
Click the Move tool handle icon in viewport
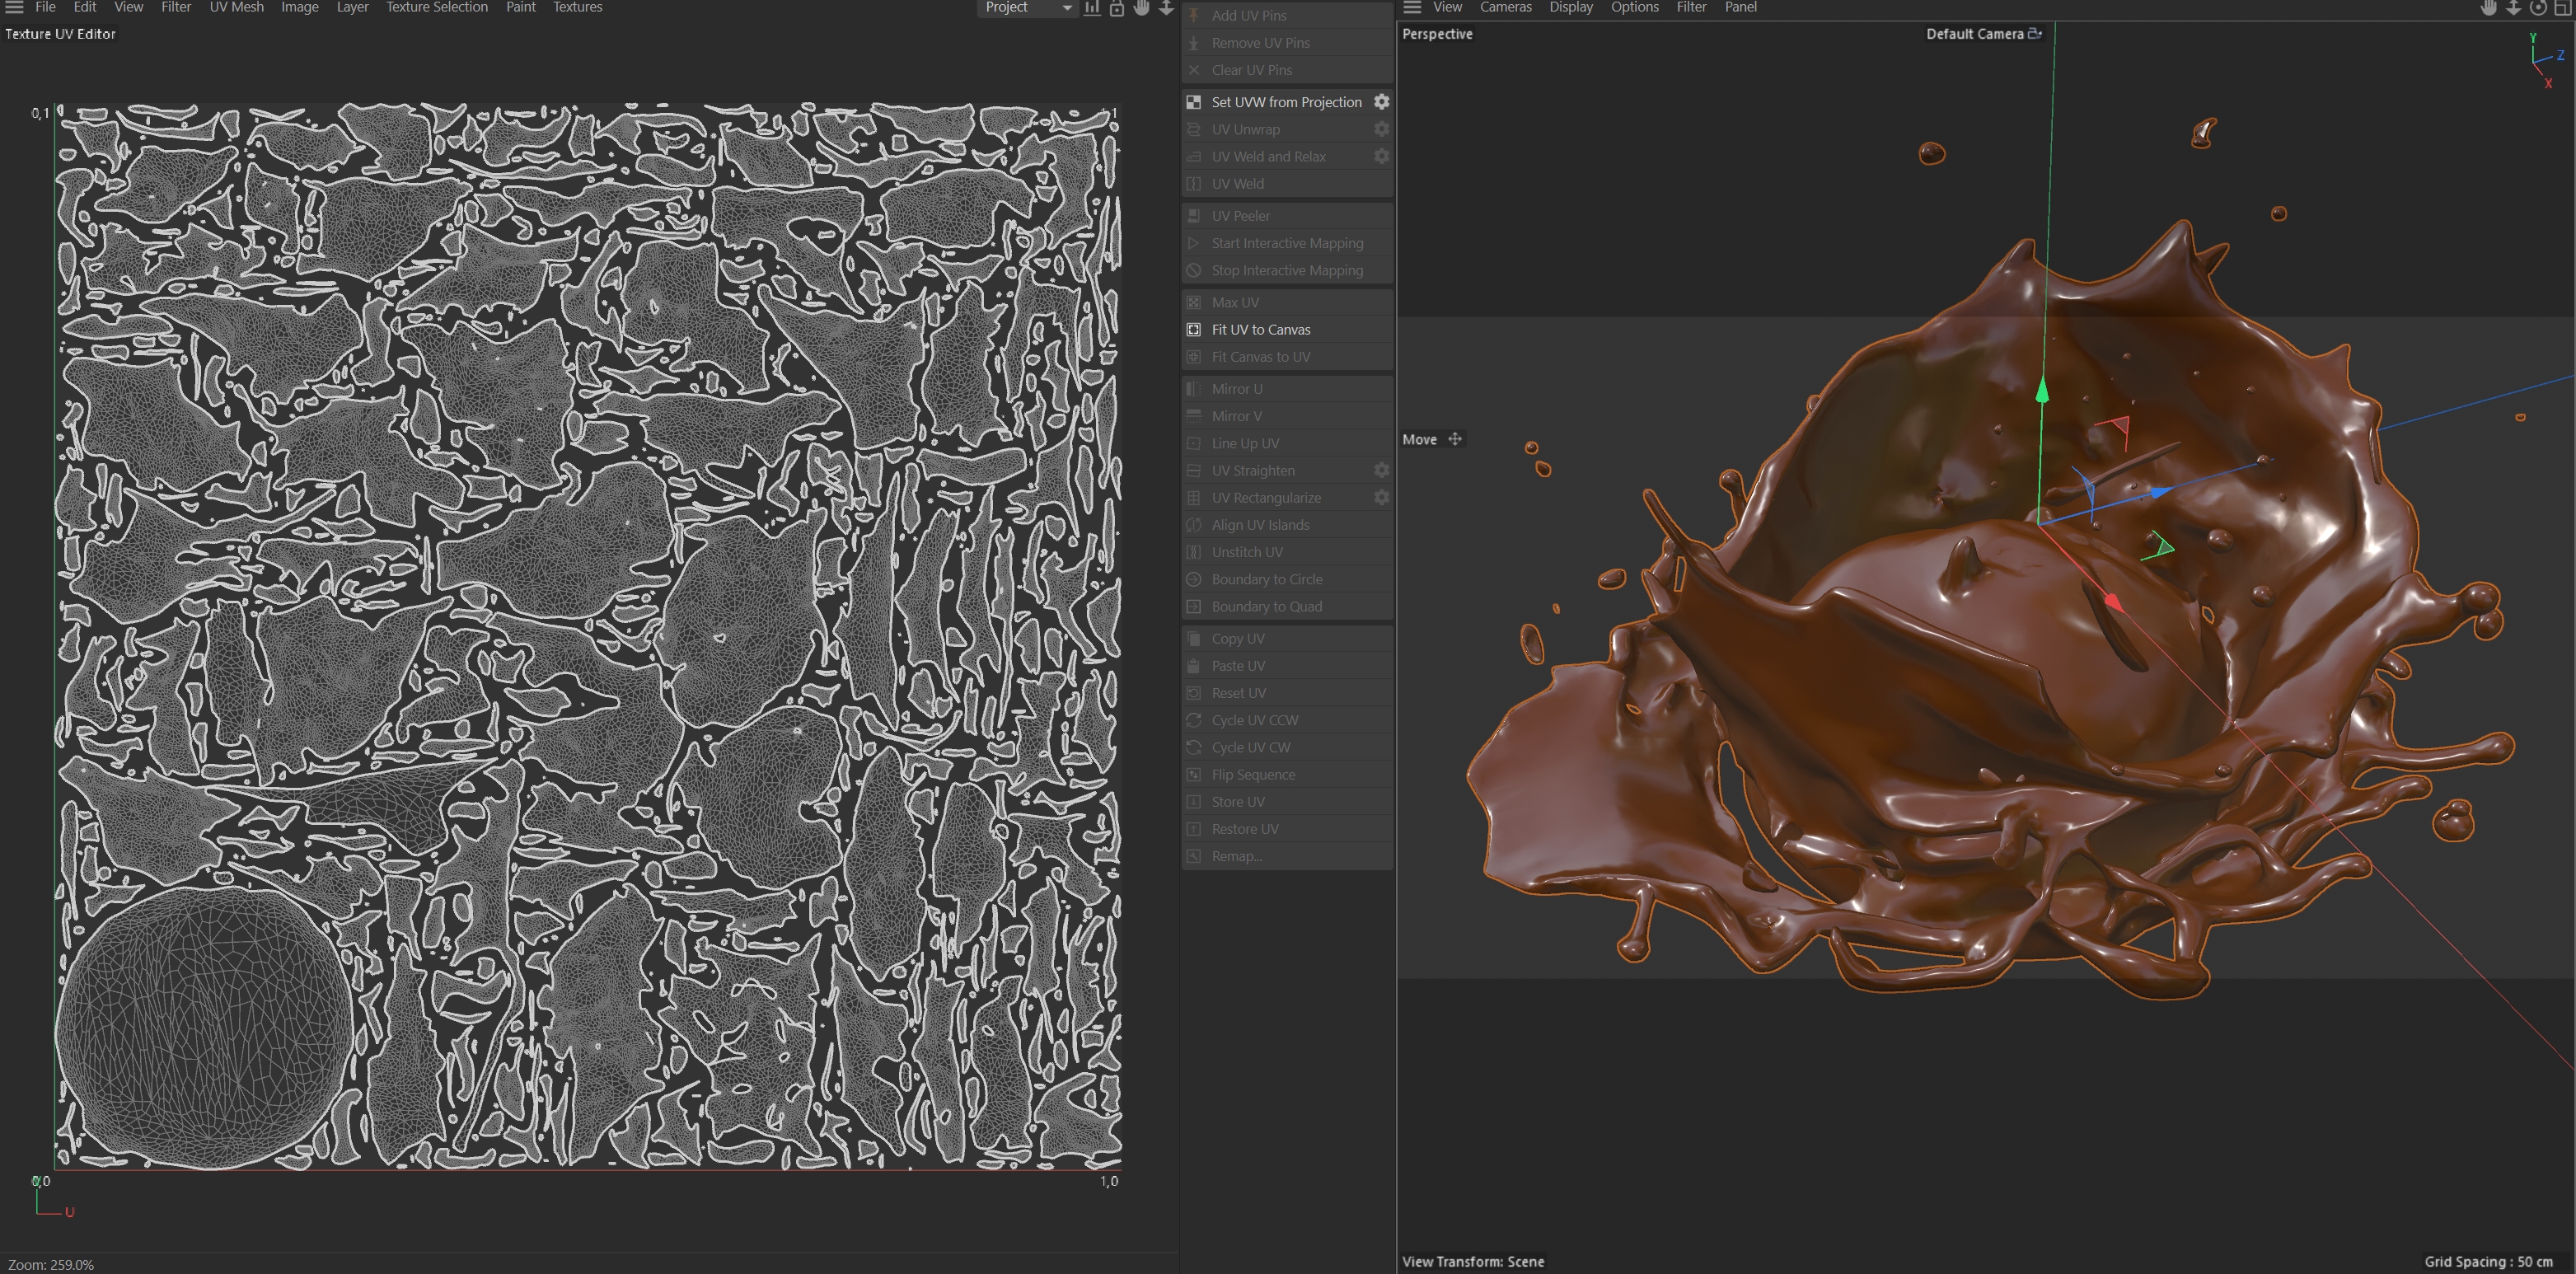point(1455,439)
